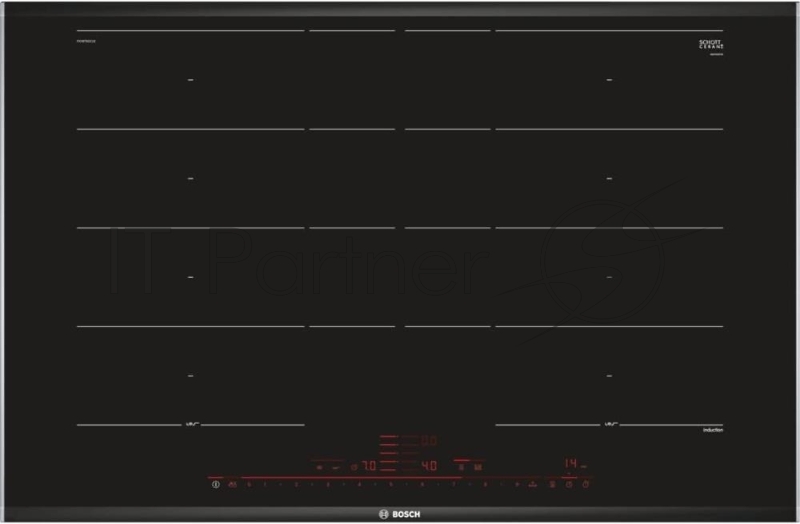Tap the 14 timer display
Screen dimensions: 800x524
(570, 464)
